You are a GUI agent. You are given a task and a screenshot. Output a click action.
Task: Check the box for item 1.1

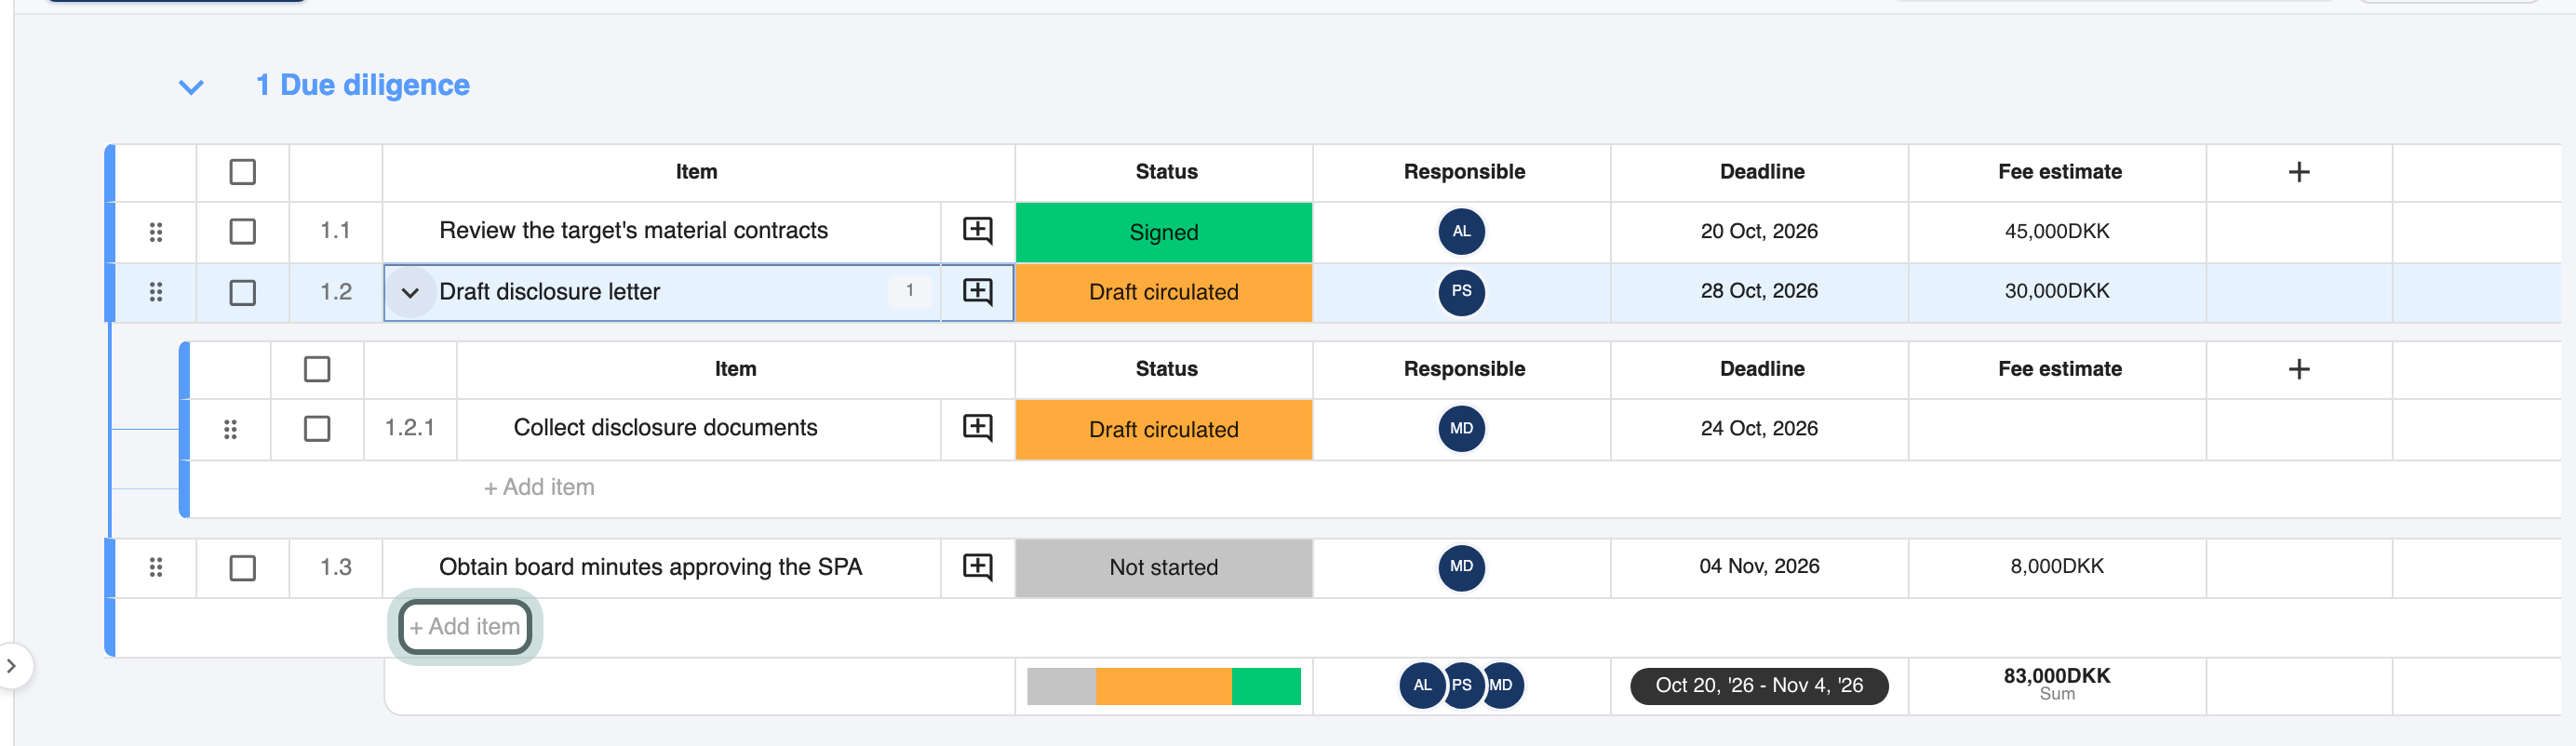[242, 232]
